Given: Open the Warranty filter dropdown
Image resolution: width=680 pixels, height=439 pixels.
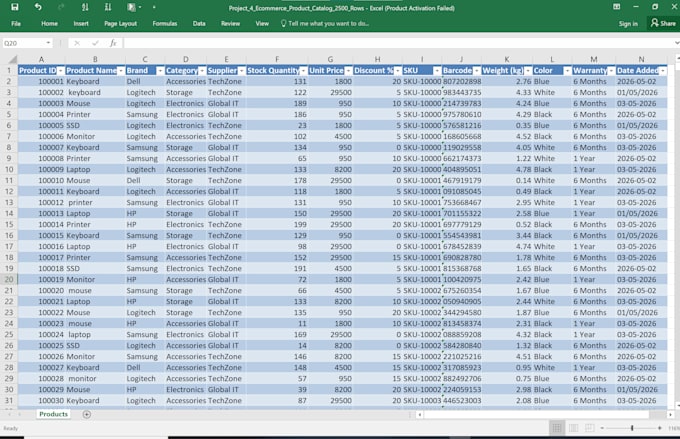Looking at the screenshot, I should 611,71.
